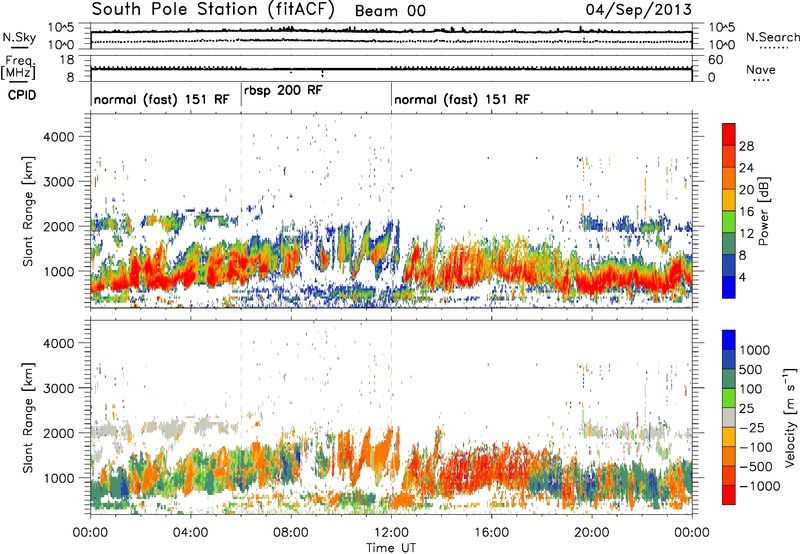800x554 pixels.
Task: Click the '500' tick on Velocity colorbar
Action: pyautogui.click(x=751, y=370)
